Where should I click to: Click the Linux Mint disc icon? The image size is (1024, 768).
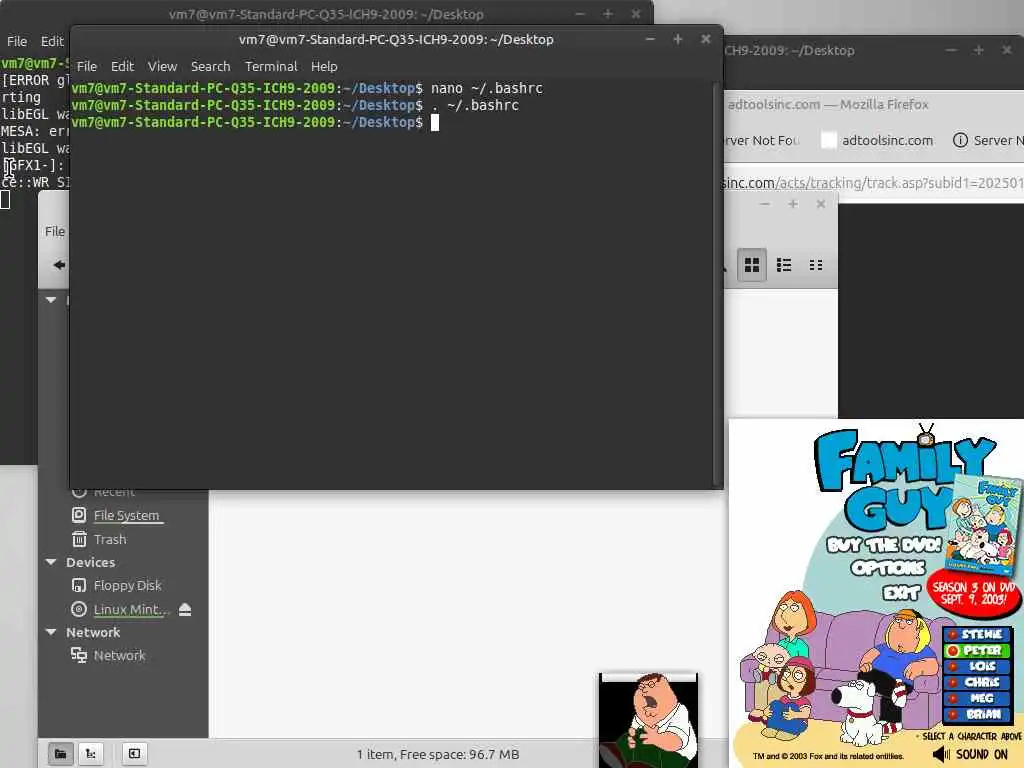coord(78,609)
